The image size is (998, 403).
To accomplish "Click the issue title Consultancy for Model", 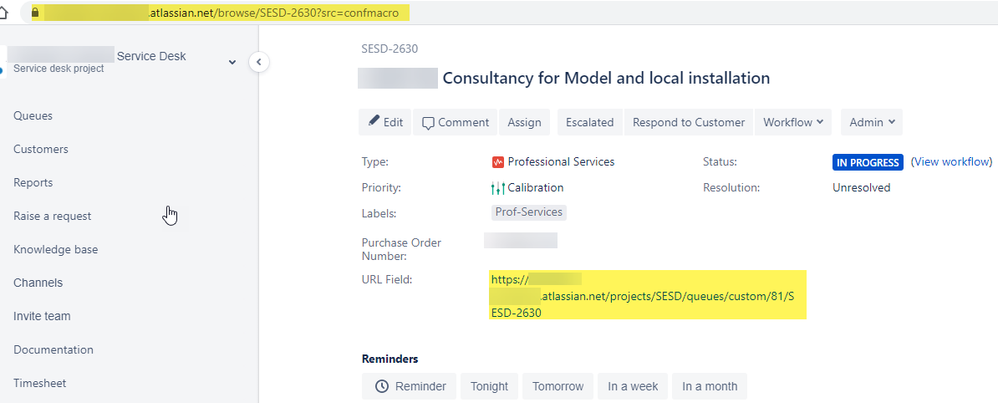I will [606, 78].
